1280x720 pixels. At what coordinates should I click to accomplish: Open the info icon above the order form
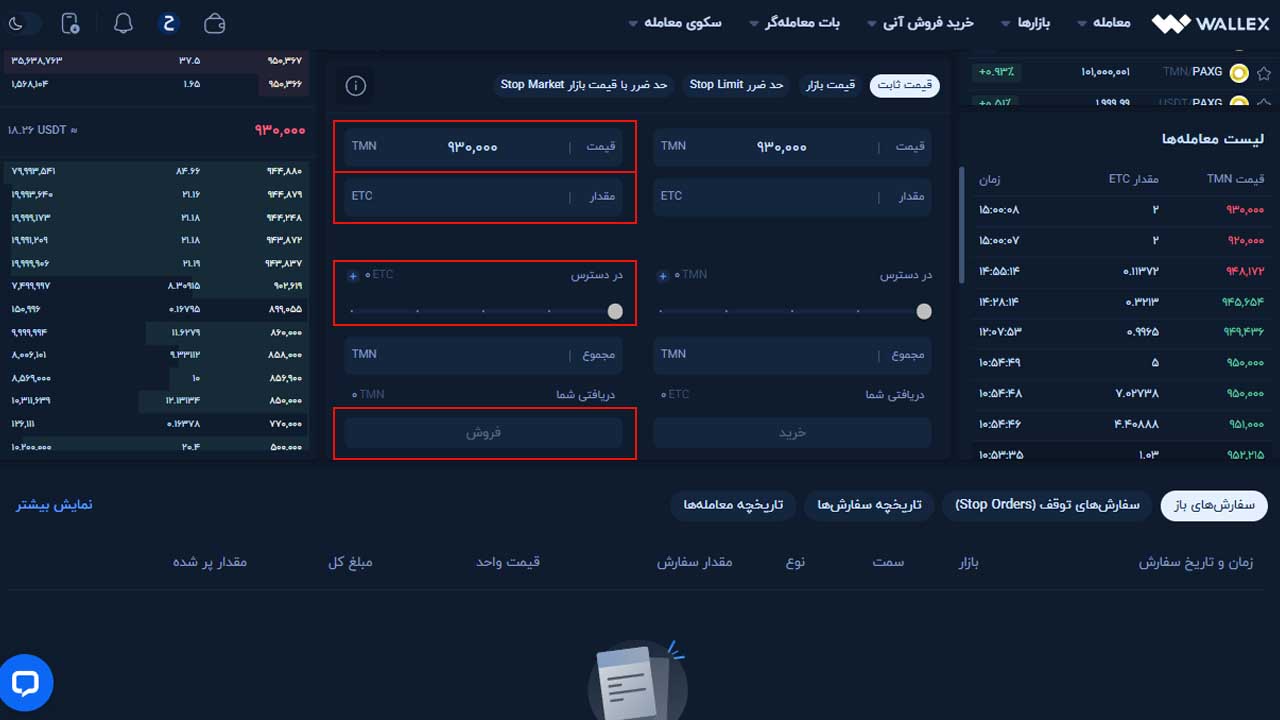click(x=355, y=85)
